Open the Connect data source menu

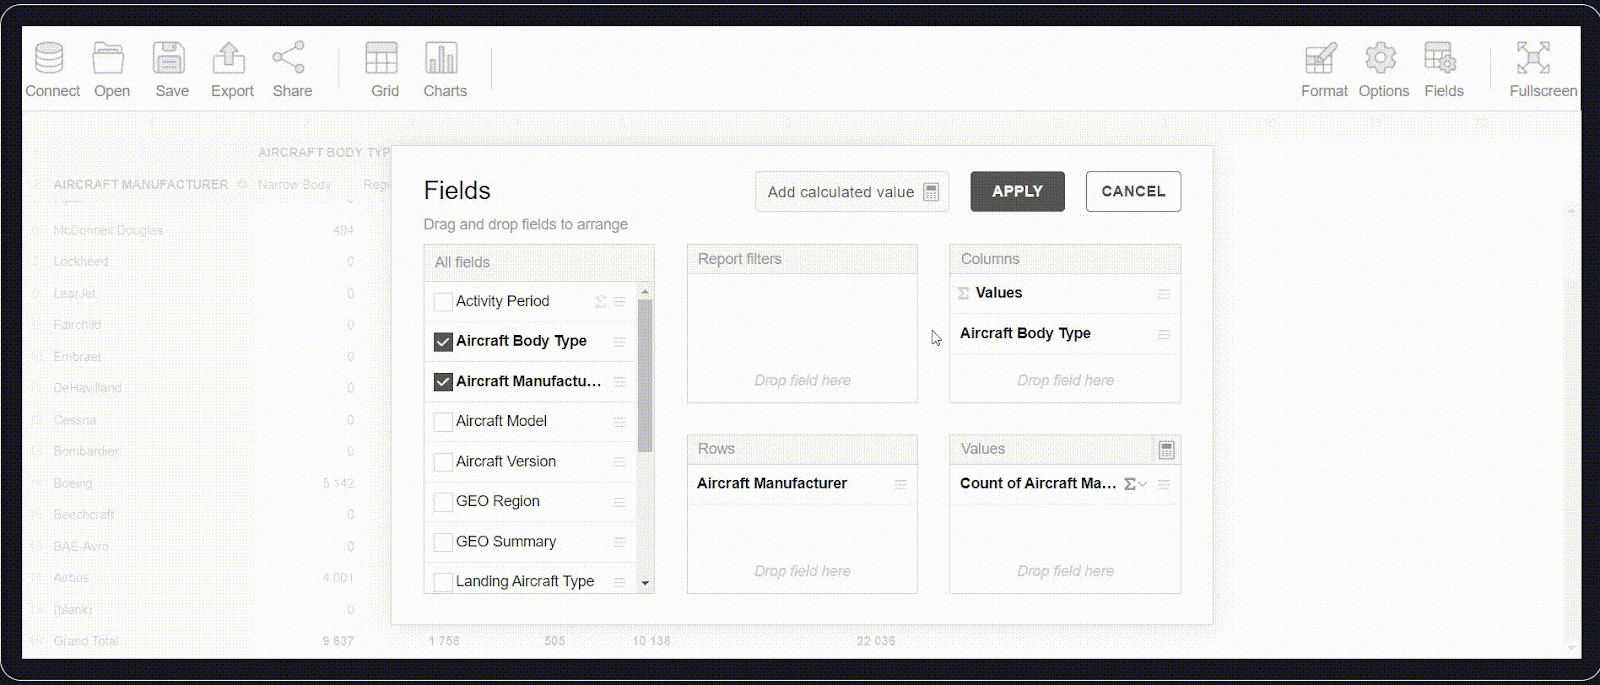pos(51,70)
